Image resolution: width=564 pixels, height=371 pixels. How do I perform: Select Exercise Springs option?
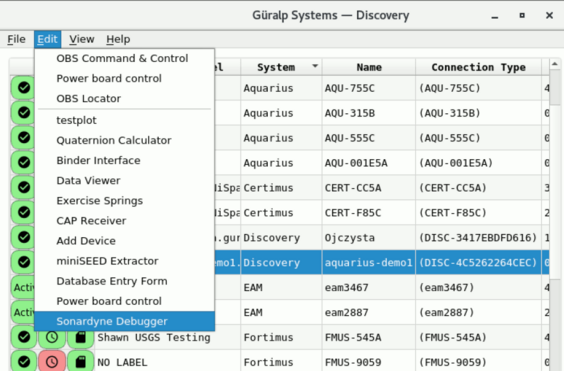pyautogui.click(x=124, y=201)
